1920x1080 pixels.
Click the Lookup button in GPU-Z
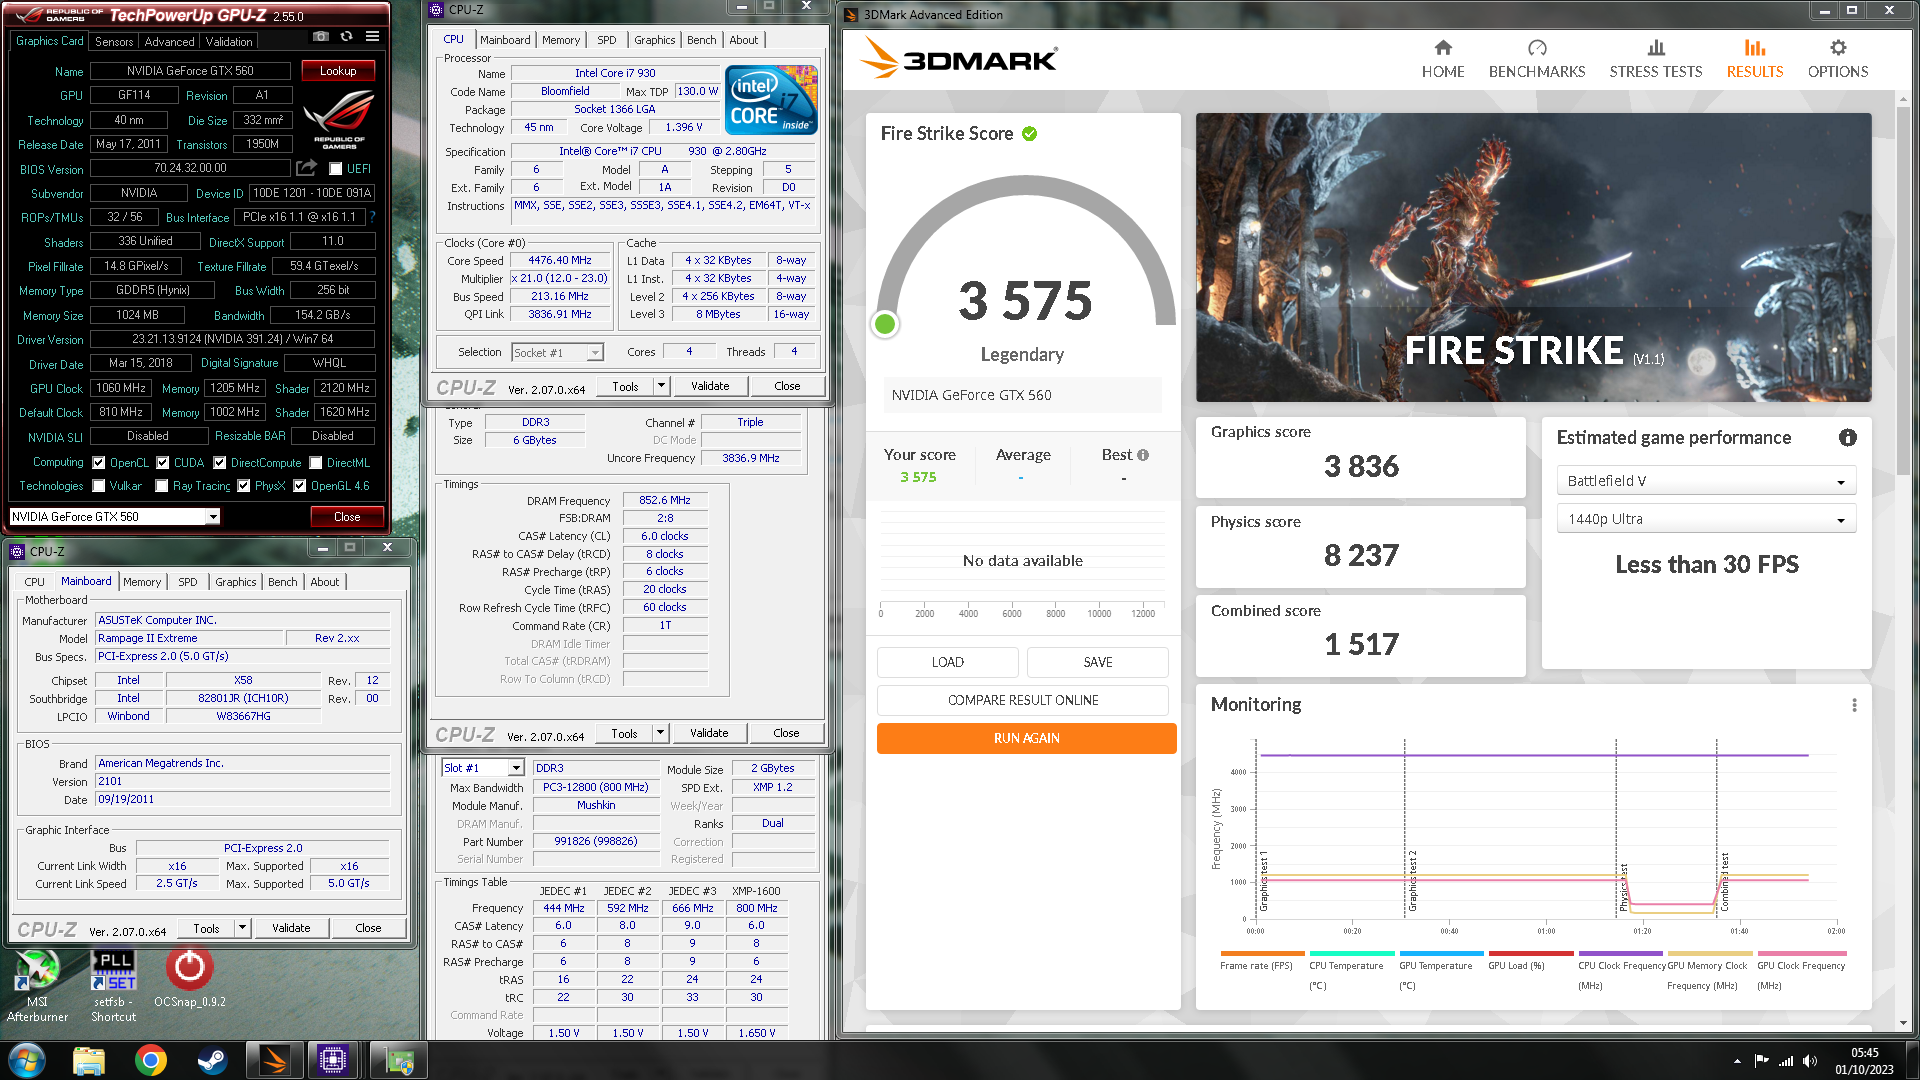pyautogui.click(x=338, y=71)
